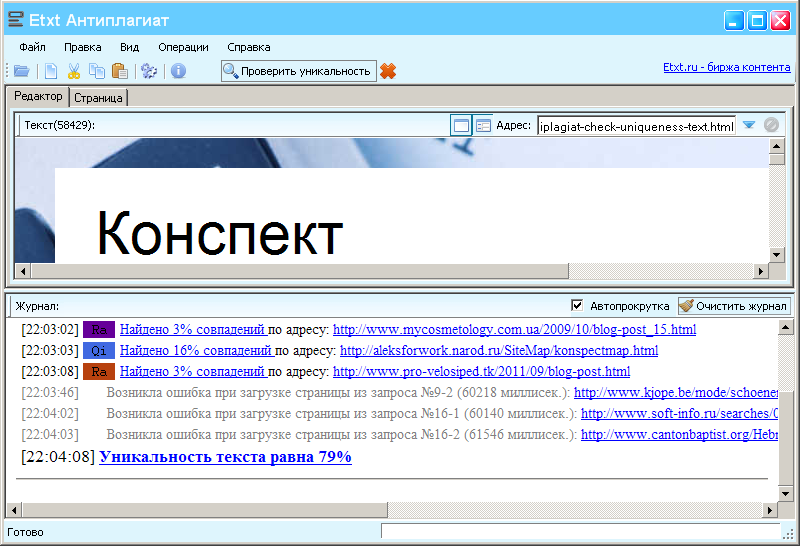
Task: Maximize the Etxt Антиплагиат window
Action: point(757,21)
